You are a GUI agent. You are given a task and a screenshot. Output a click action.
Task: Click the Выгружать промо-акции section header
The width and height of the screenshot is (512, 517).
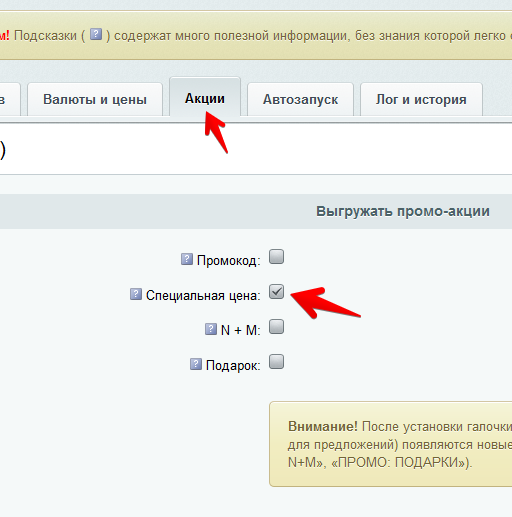coord(256,211)
